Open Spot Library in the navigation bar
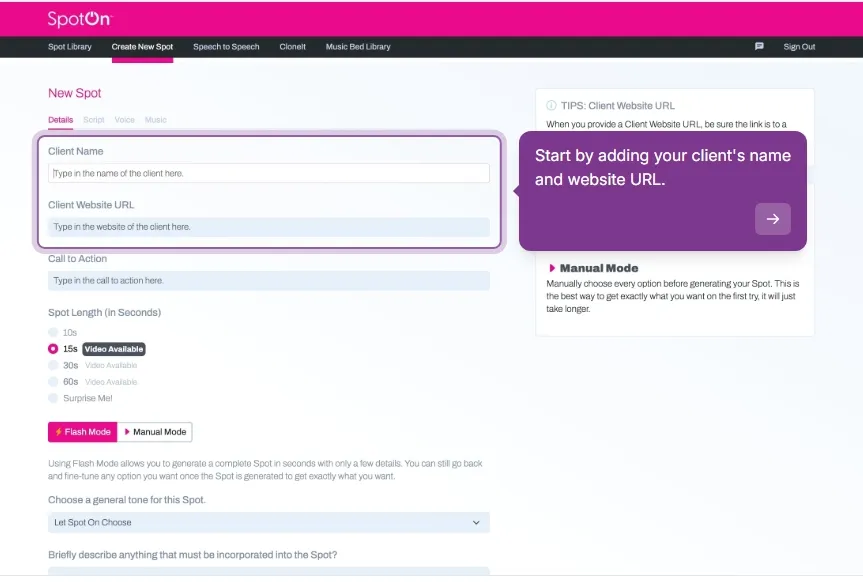863x584 pixels. 69,47
